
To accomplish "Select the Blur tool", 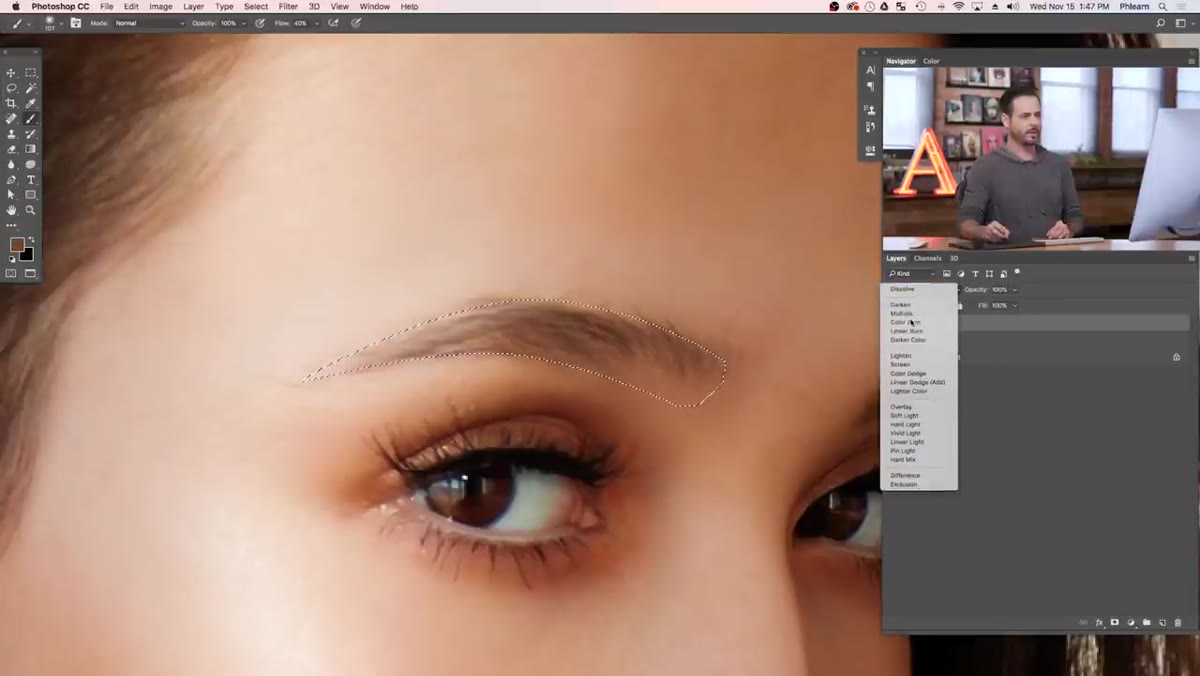I will click(x=12, y=164).
